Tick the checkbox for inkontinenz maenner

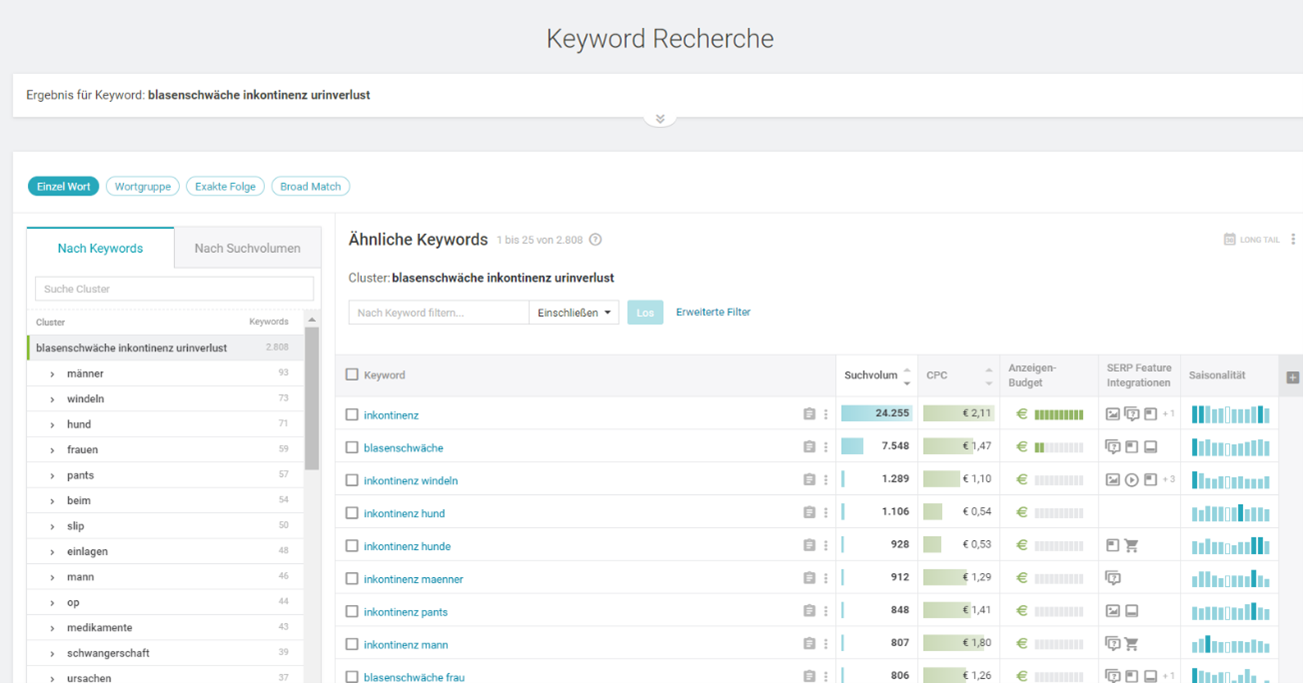(x=352, y=578)
